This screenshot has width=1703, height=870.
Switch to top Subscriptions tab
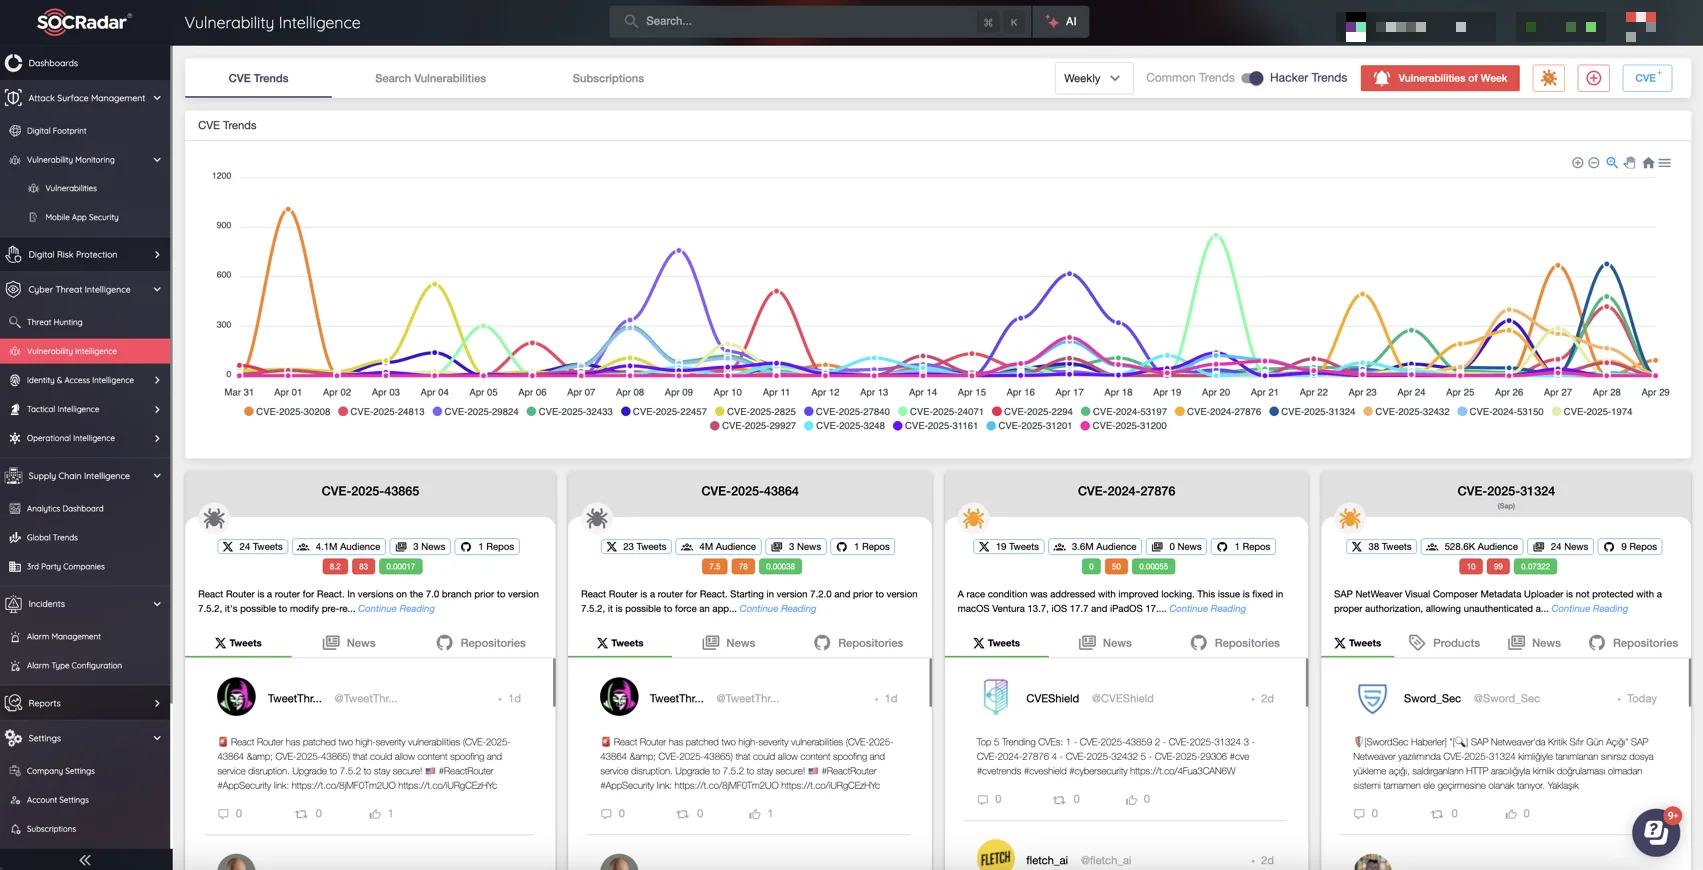[608, 78]
